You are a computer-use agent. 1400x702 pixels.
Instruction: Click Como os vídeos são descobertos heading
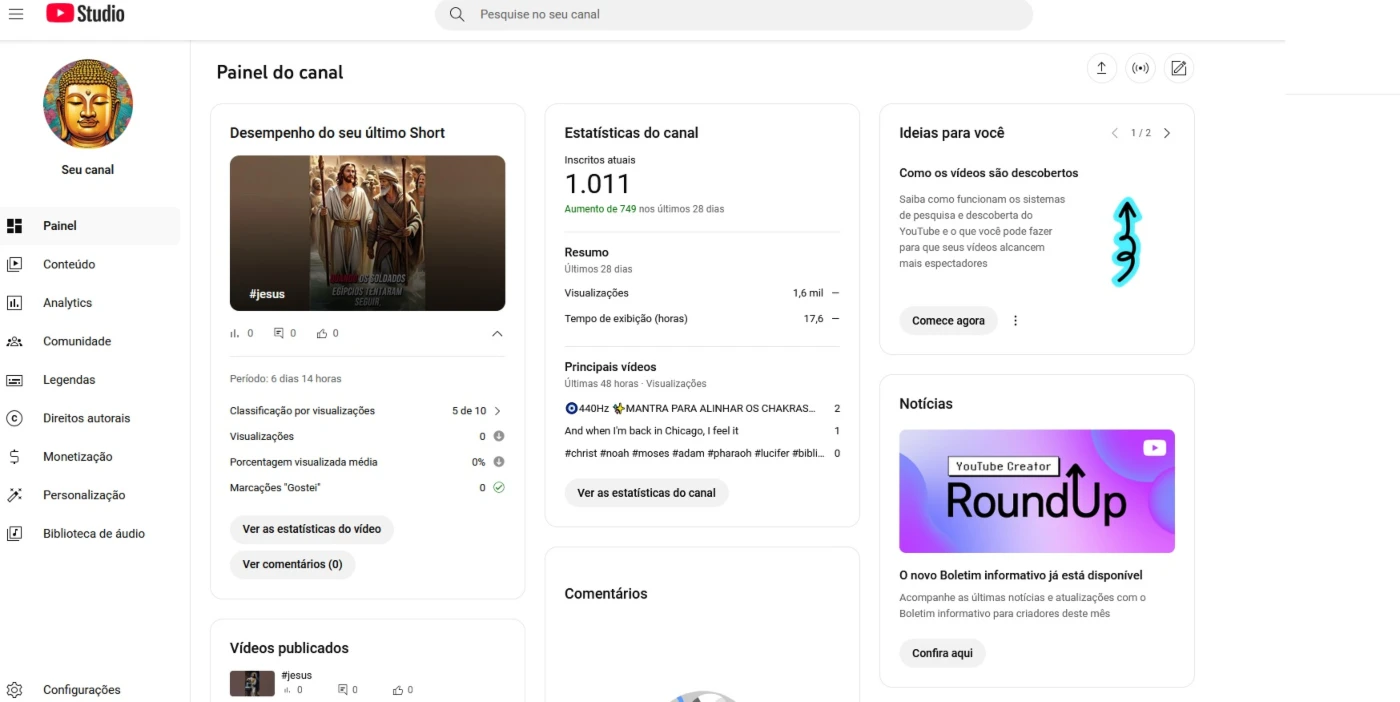pos(989,173)
